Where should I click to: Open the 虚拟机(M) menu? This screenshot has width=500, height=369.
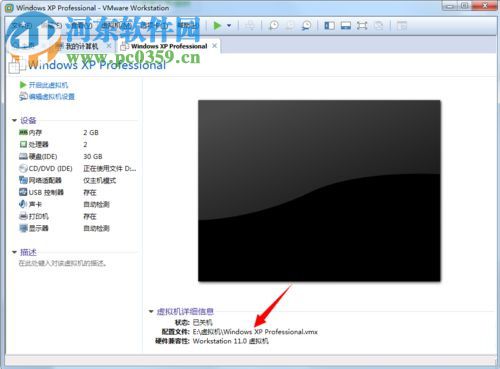[x=116, y=25]
